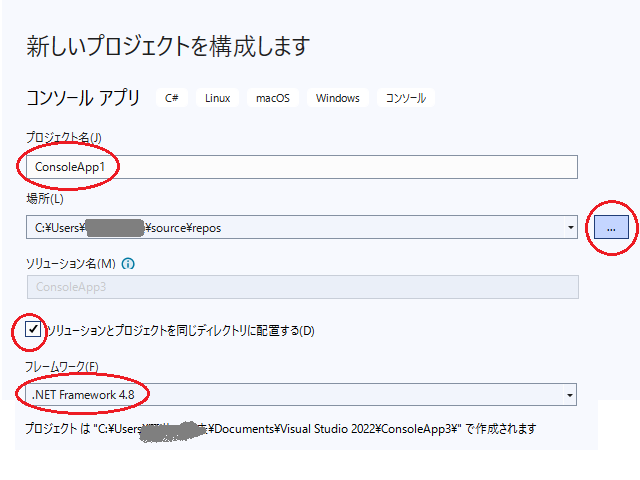Click the Linux tag

(x=217, y=98)
